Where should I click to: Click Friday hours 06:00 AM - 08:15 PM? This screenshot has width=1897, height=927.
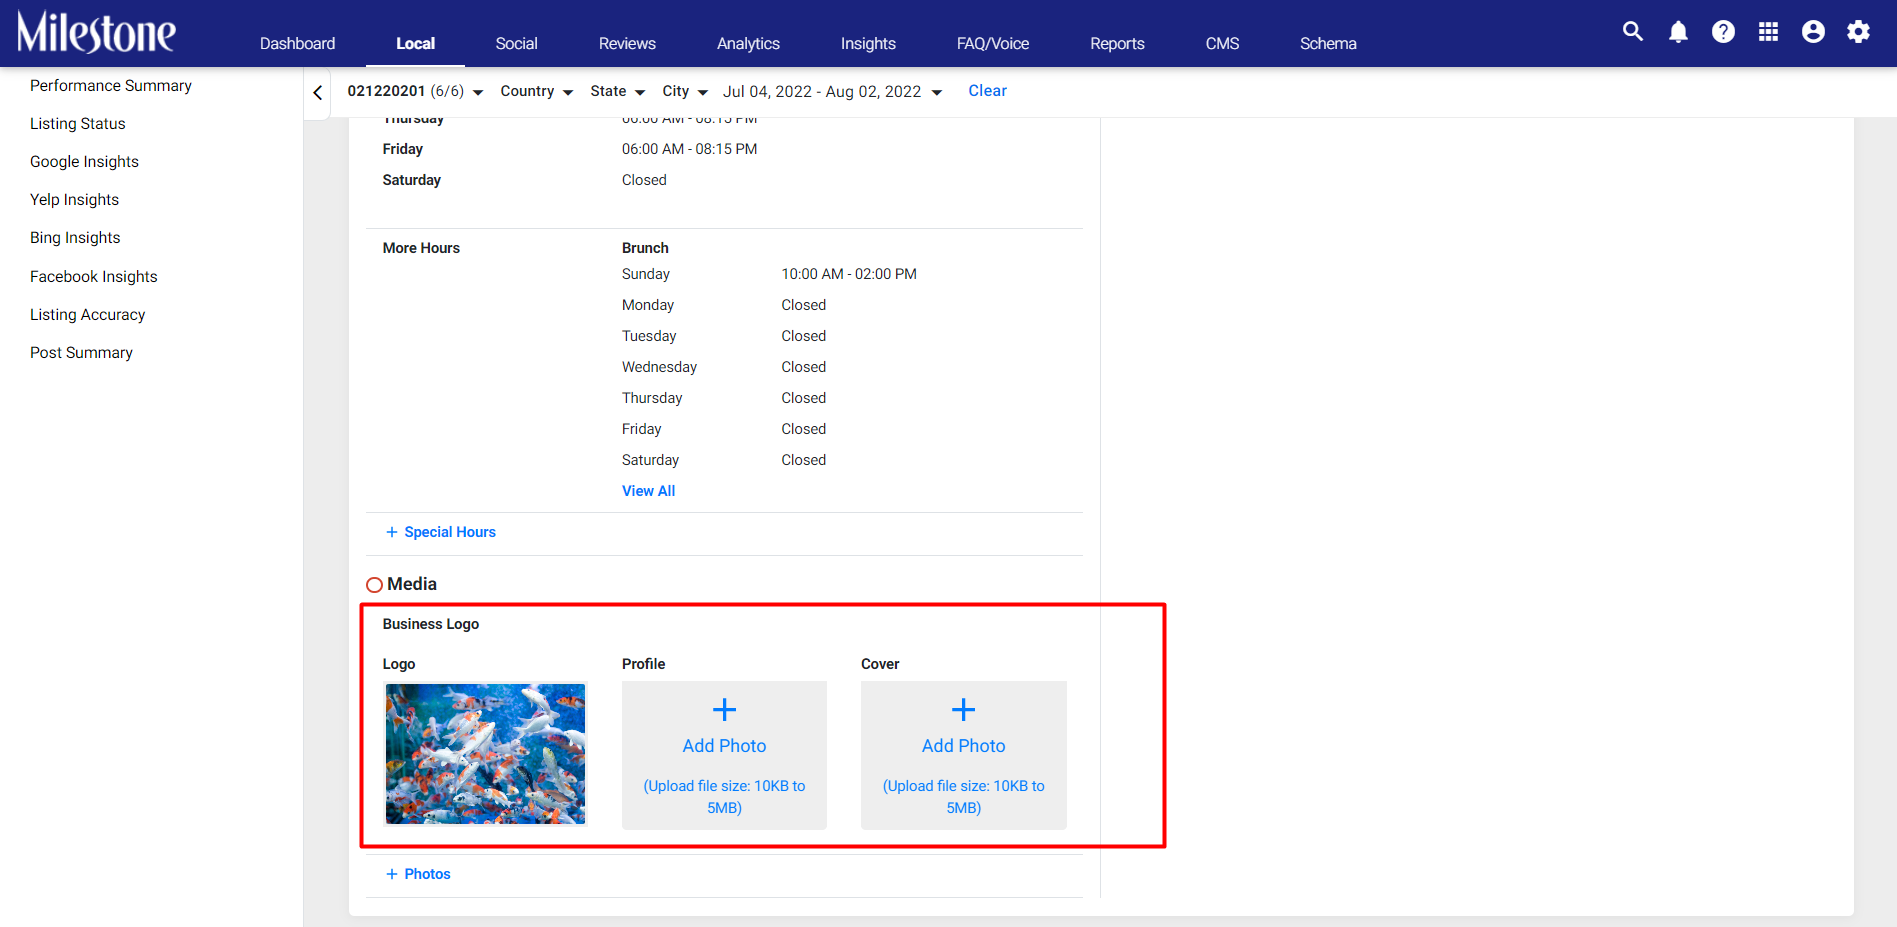click(x=689, y=149)
